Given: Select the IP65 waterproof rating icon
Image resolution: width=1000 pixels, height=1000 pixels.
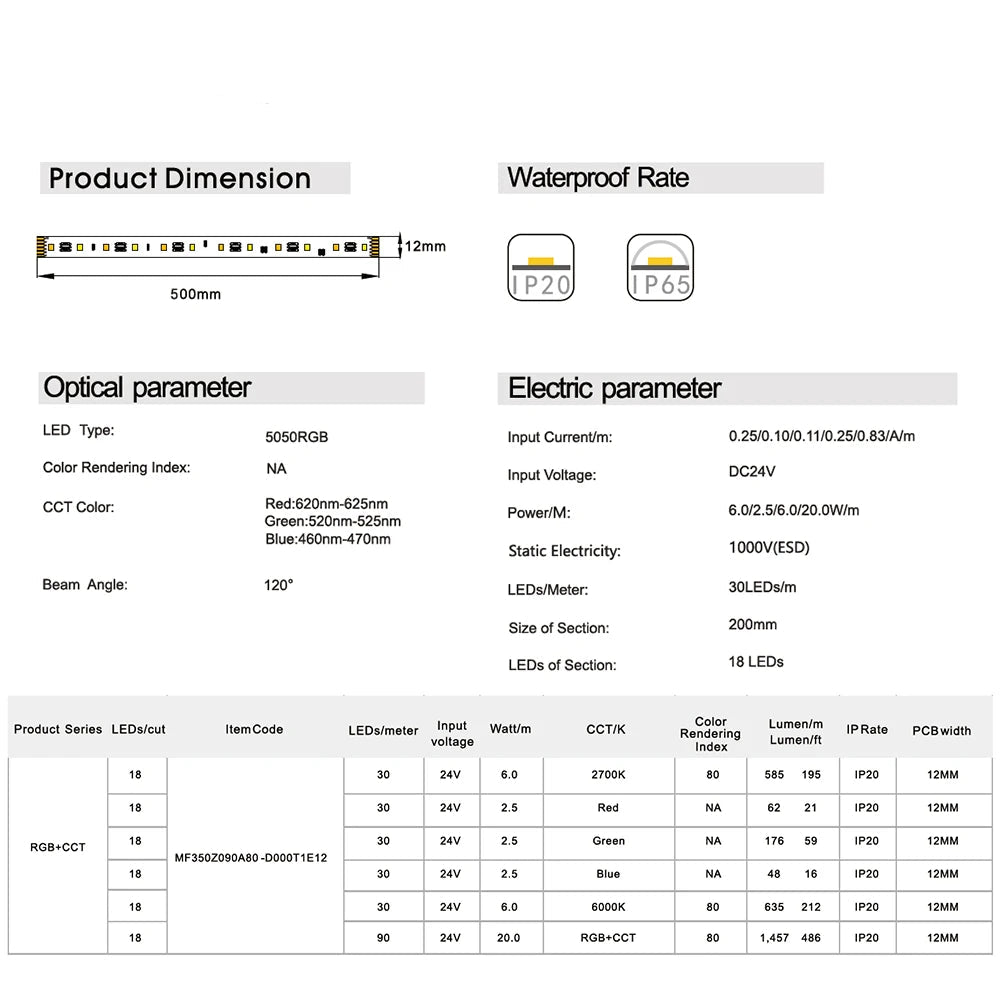Looking at the screenshot, I should (x=660, y=266).
